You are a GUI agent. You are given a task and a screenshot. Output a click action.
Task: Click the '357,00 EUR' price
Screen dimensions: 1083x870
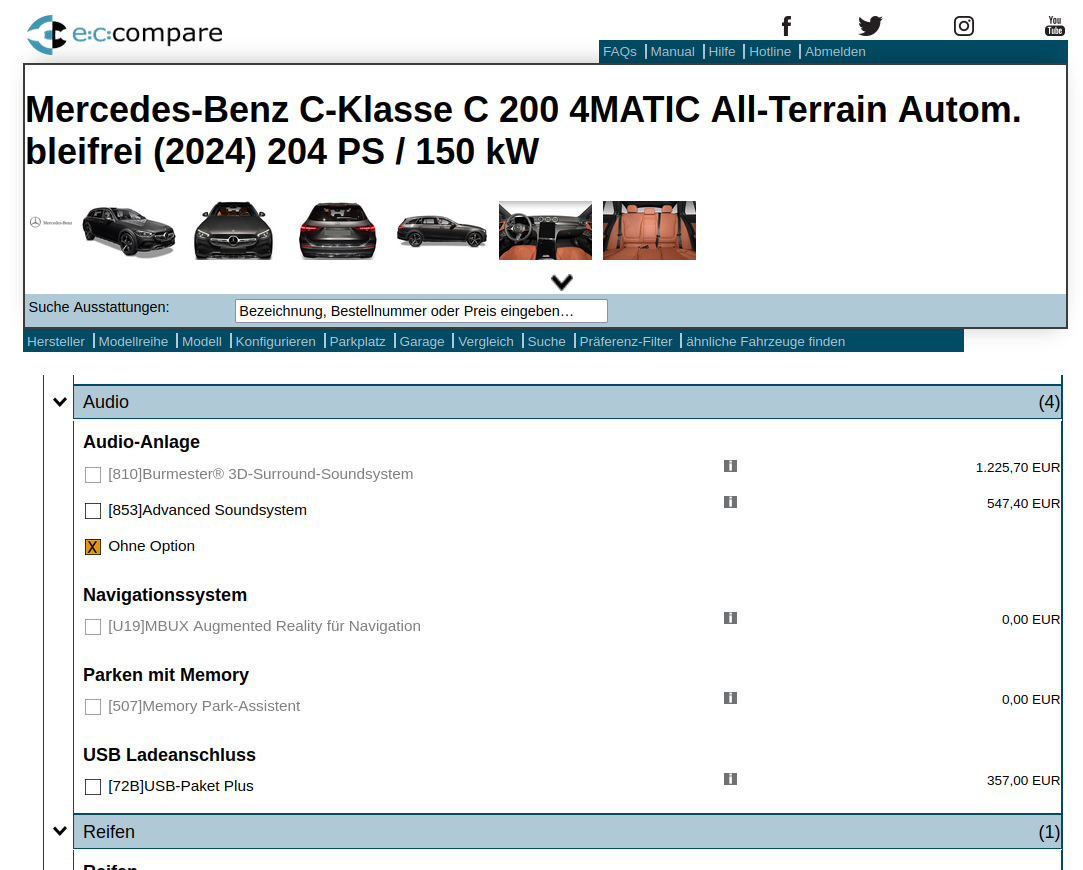(x=1023, y=780)
